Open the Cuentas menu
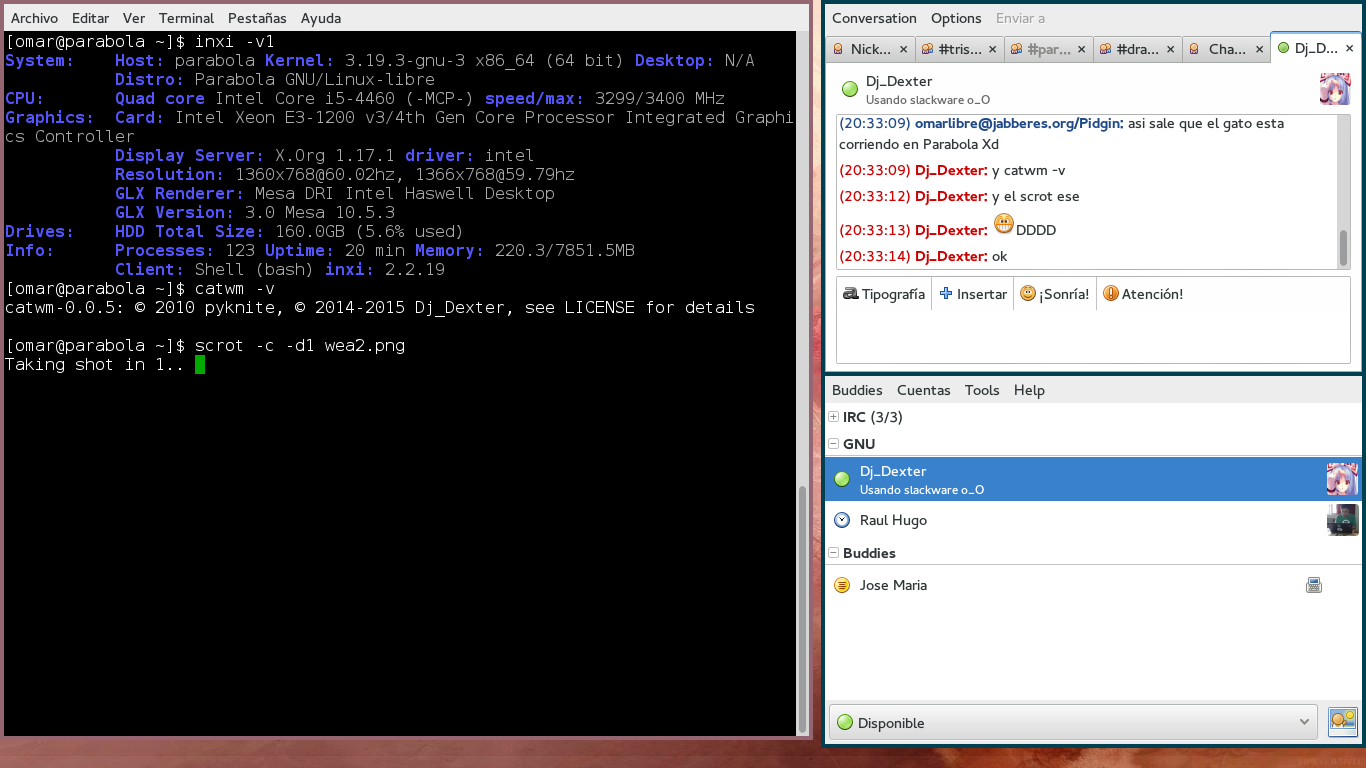Viewport: 1366px width, 768px height. point(923,390)
